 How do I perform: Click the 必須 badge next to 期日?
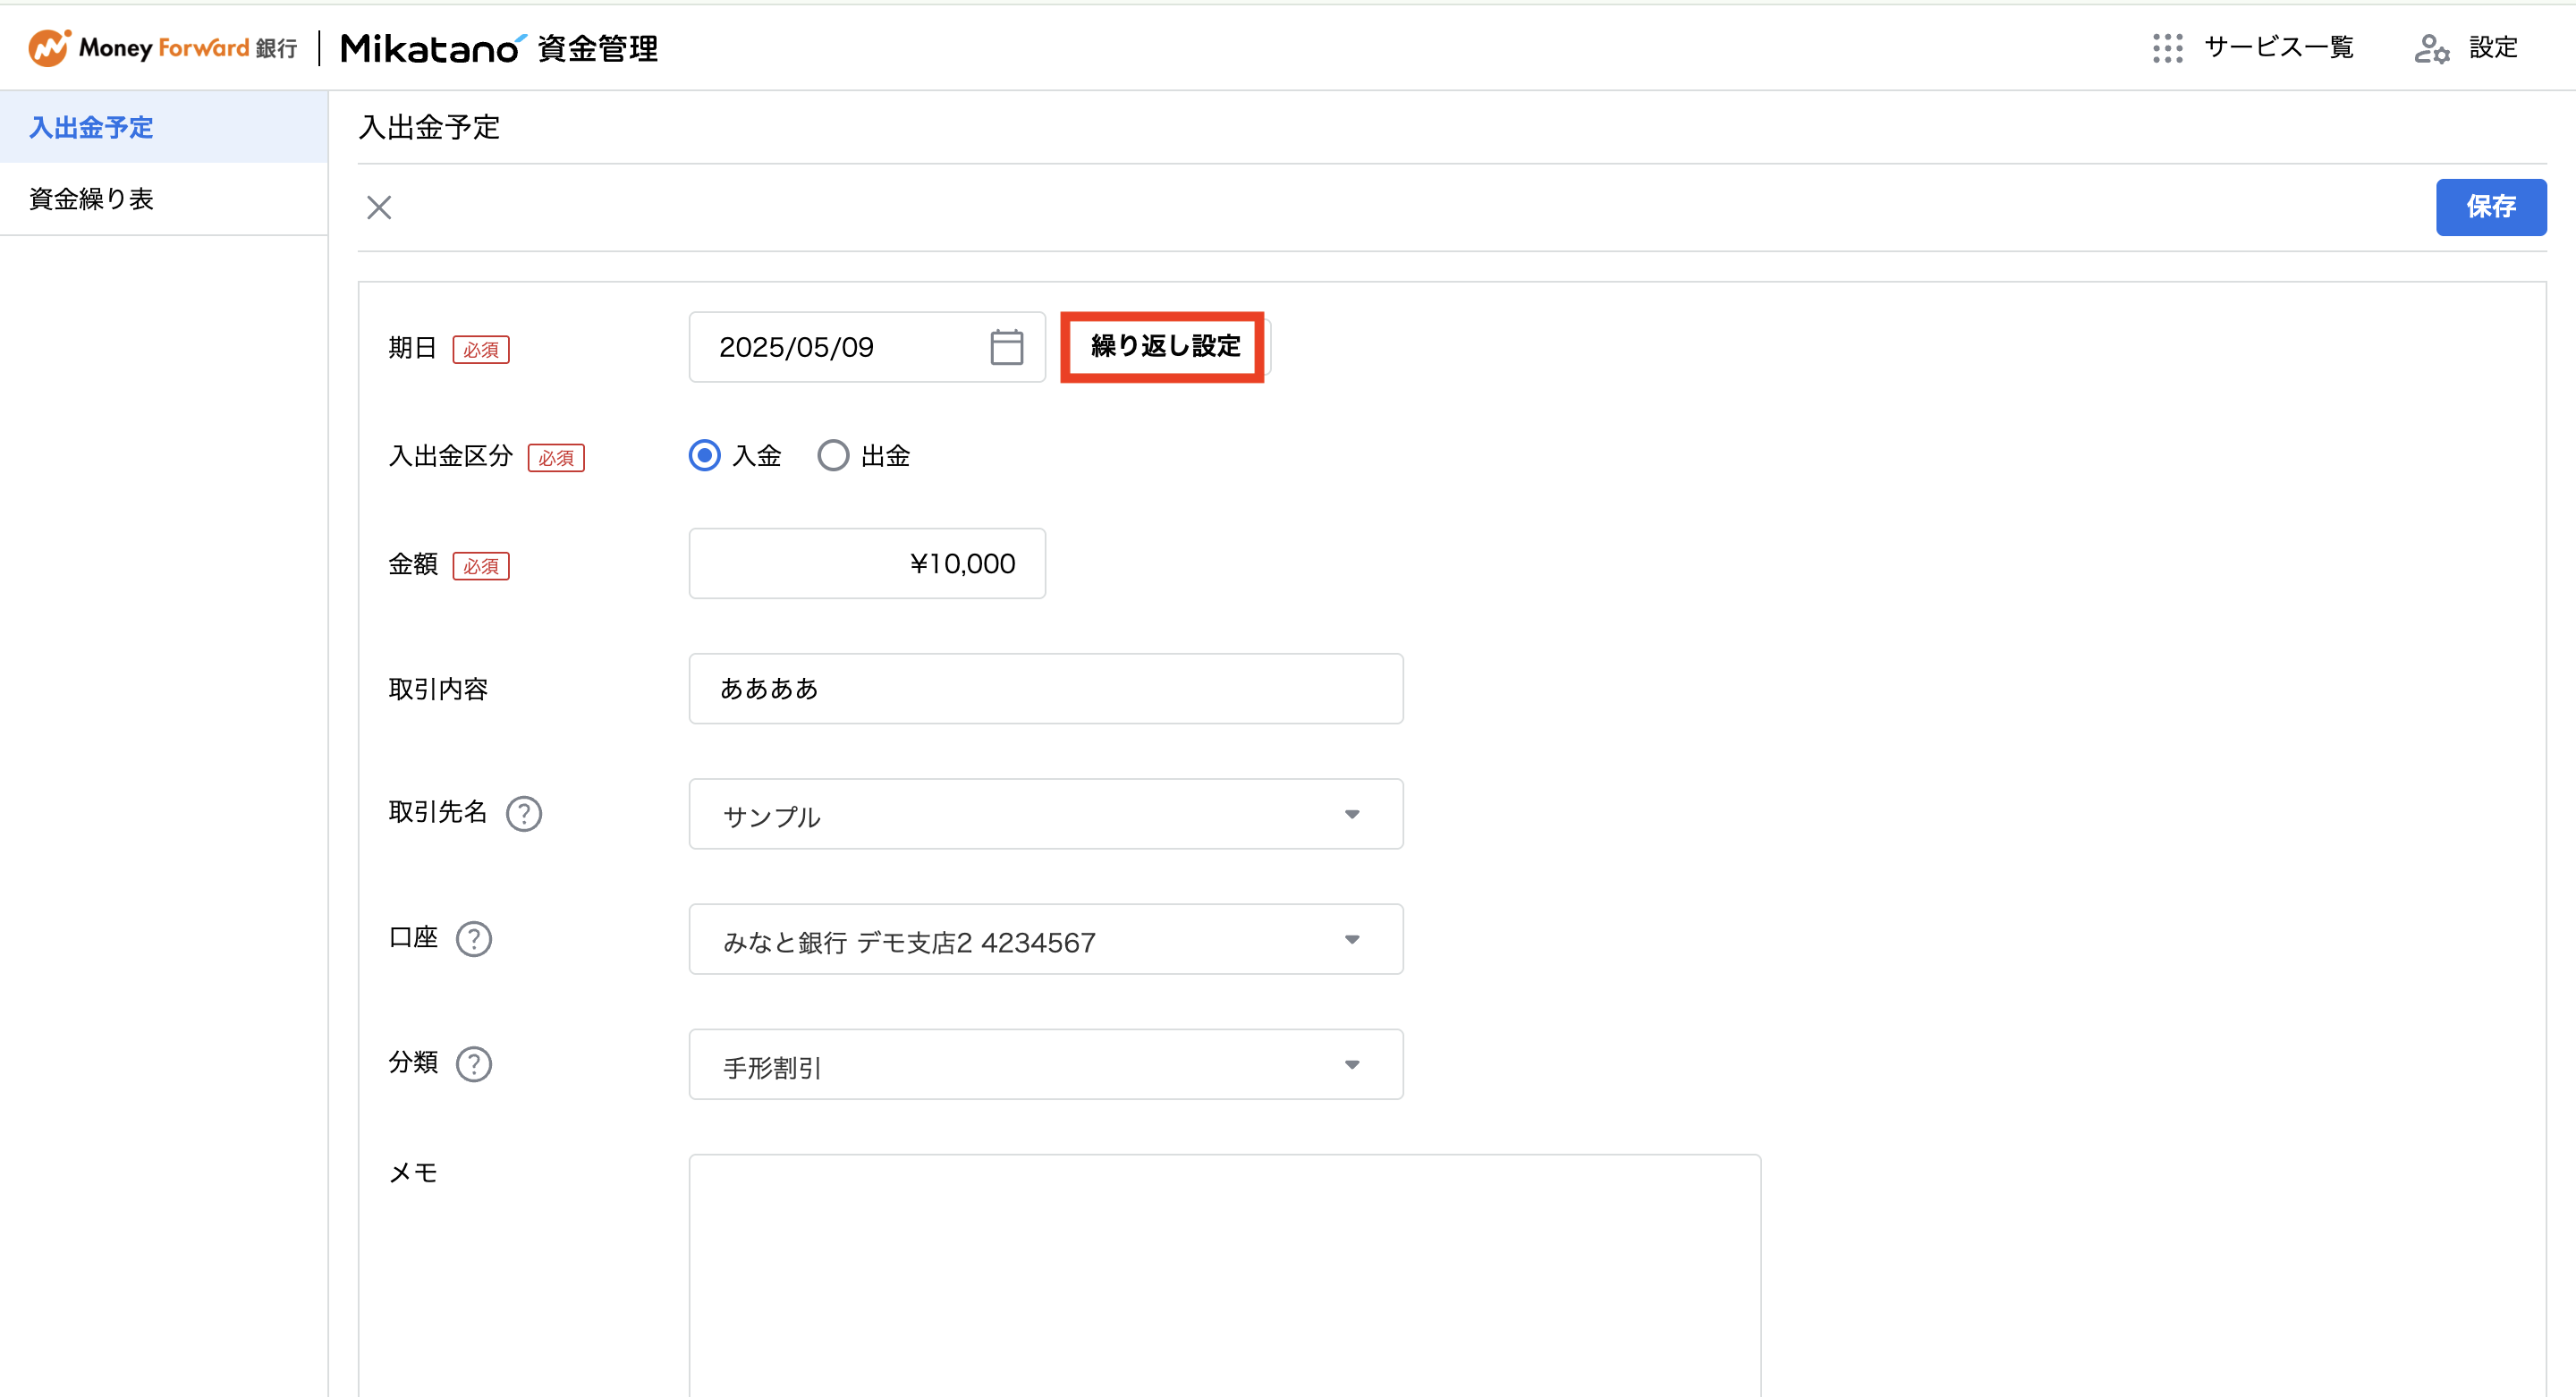(481, 349)
